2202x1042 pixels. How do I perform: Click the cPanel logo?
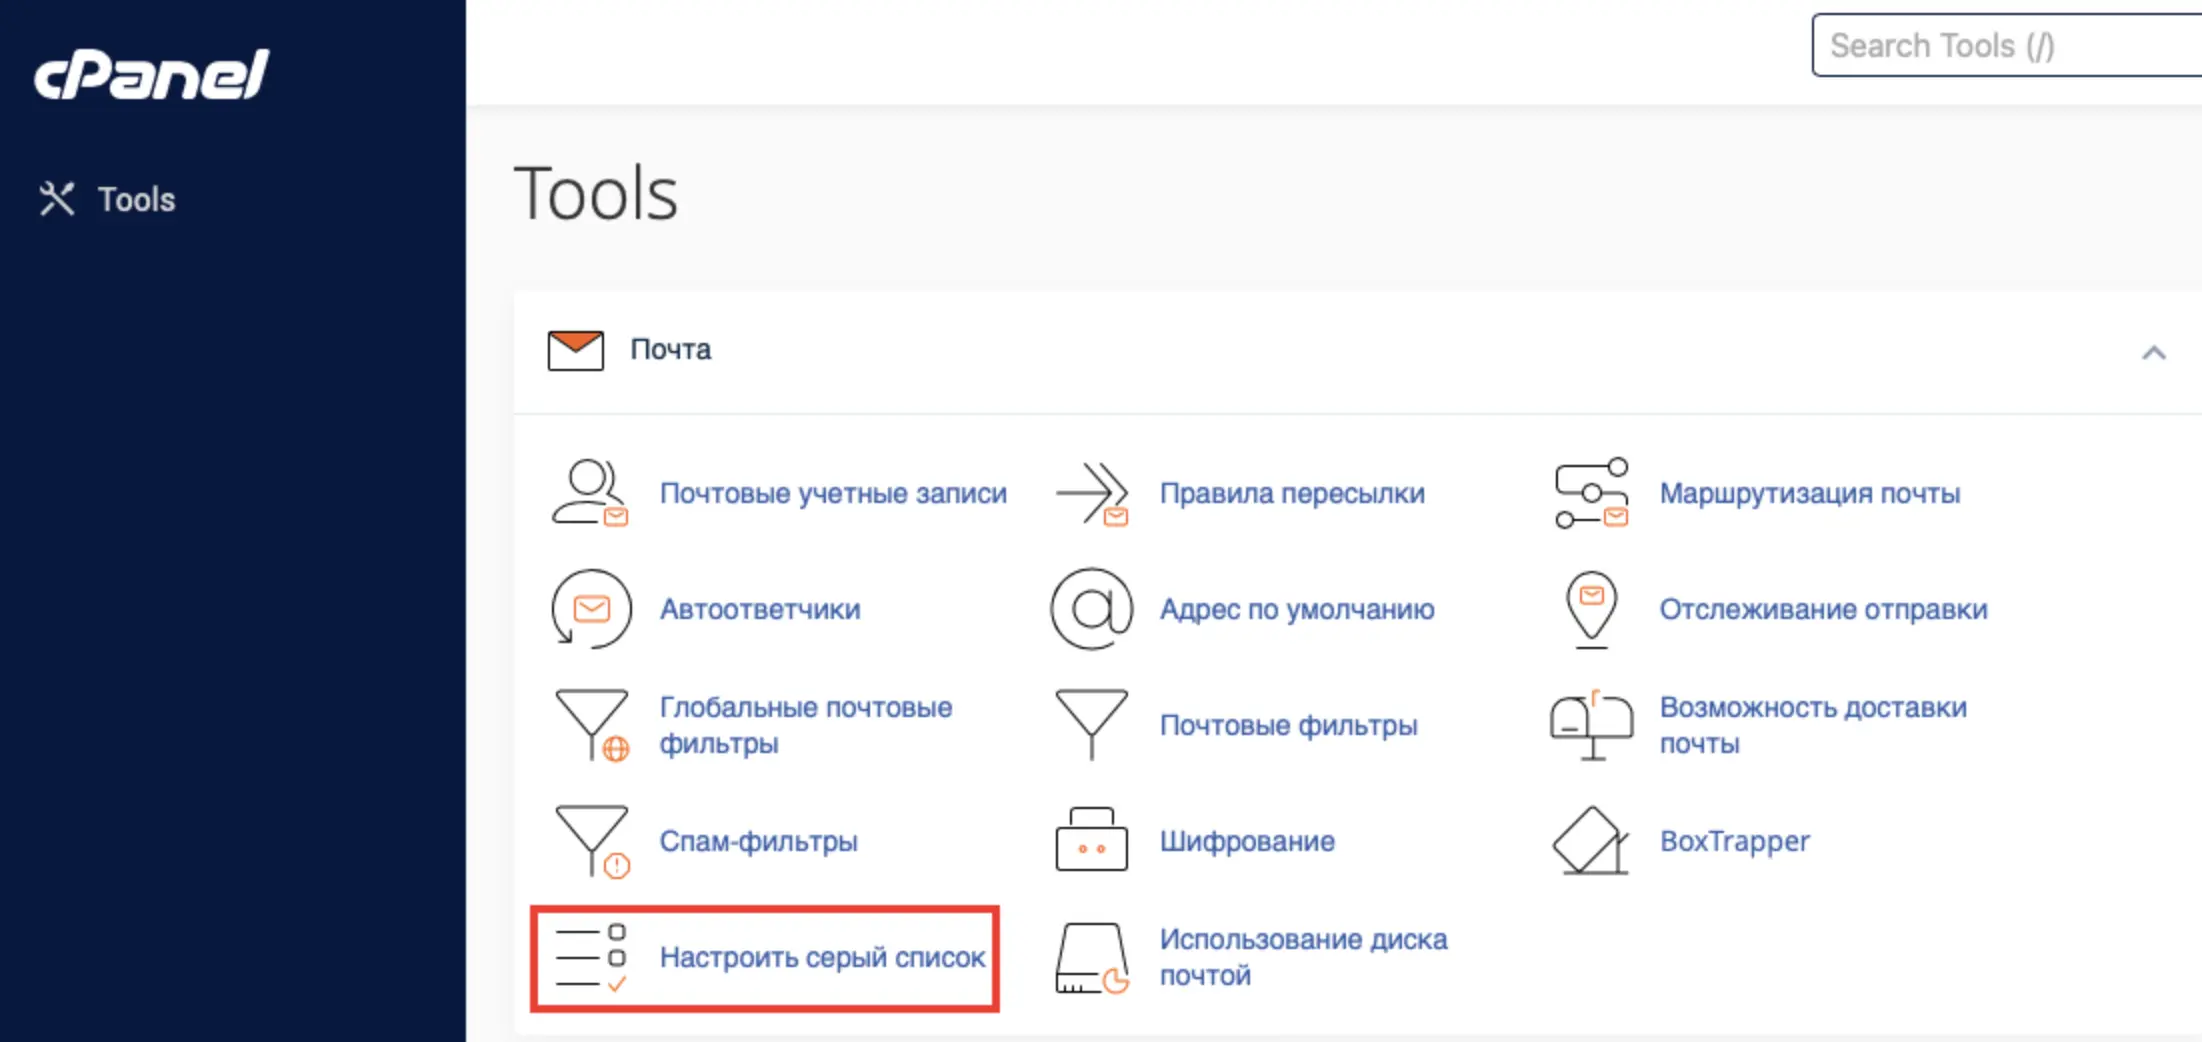tap(151, 75)
